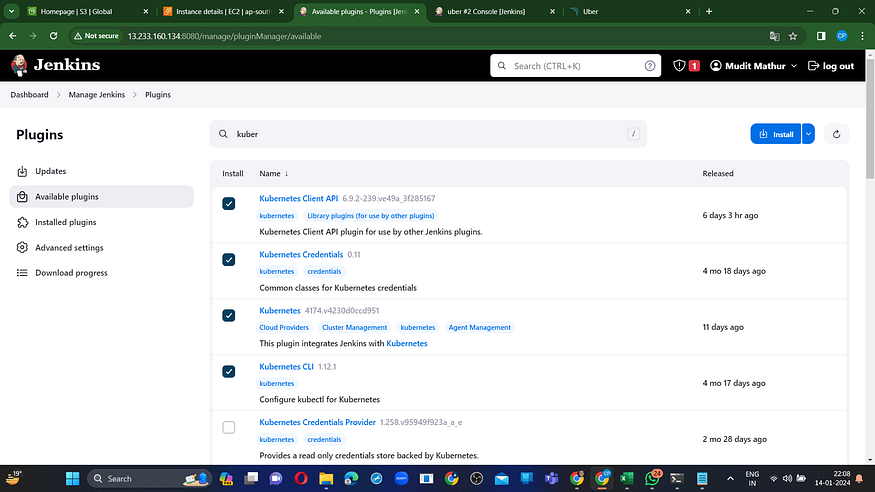Click the Library plugins tag

click(371, 216)
